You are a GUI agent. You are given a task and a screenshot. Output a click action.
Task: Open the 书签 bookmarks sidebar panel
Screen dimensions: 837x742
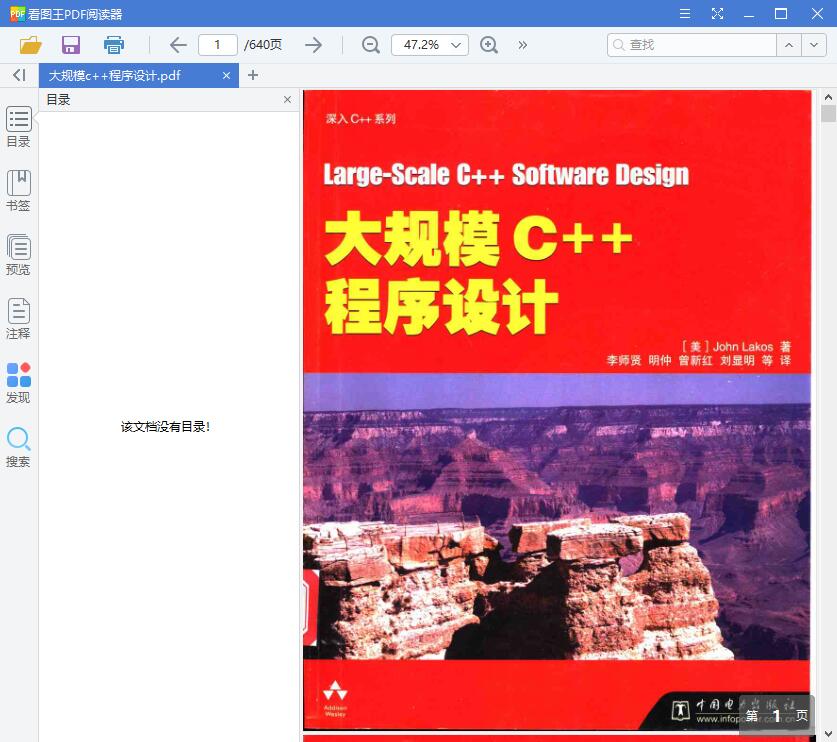click(19, 191)
